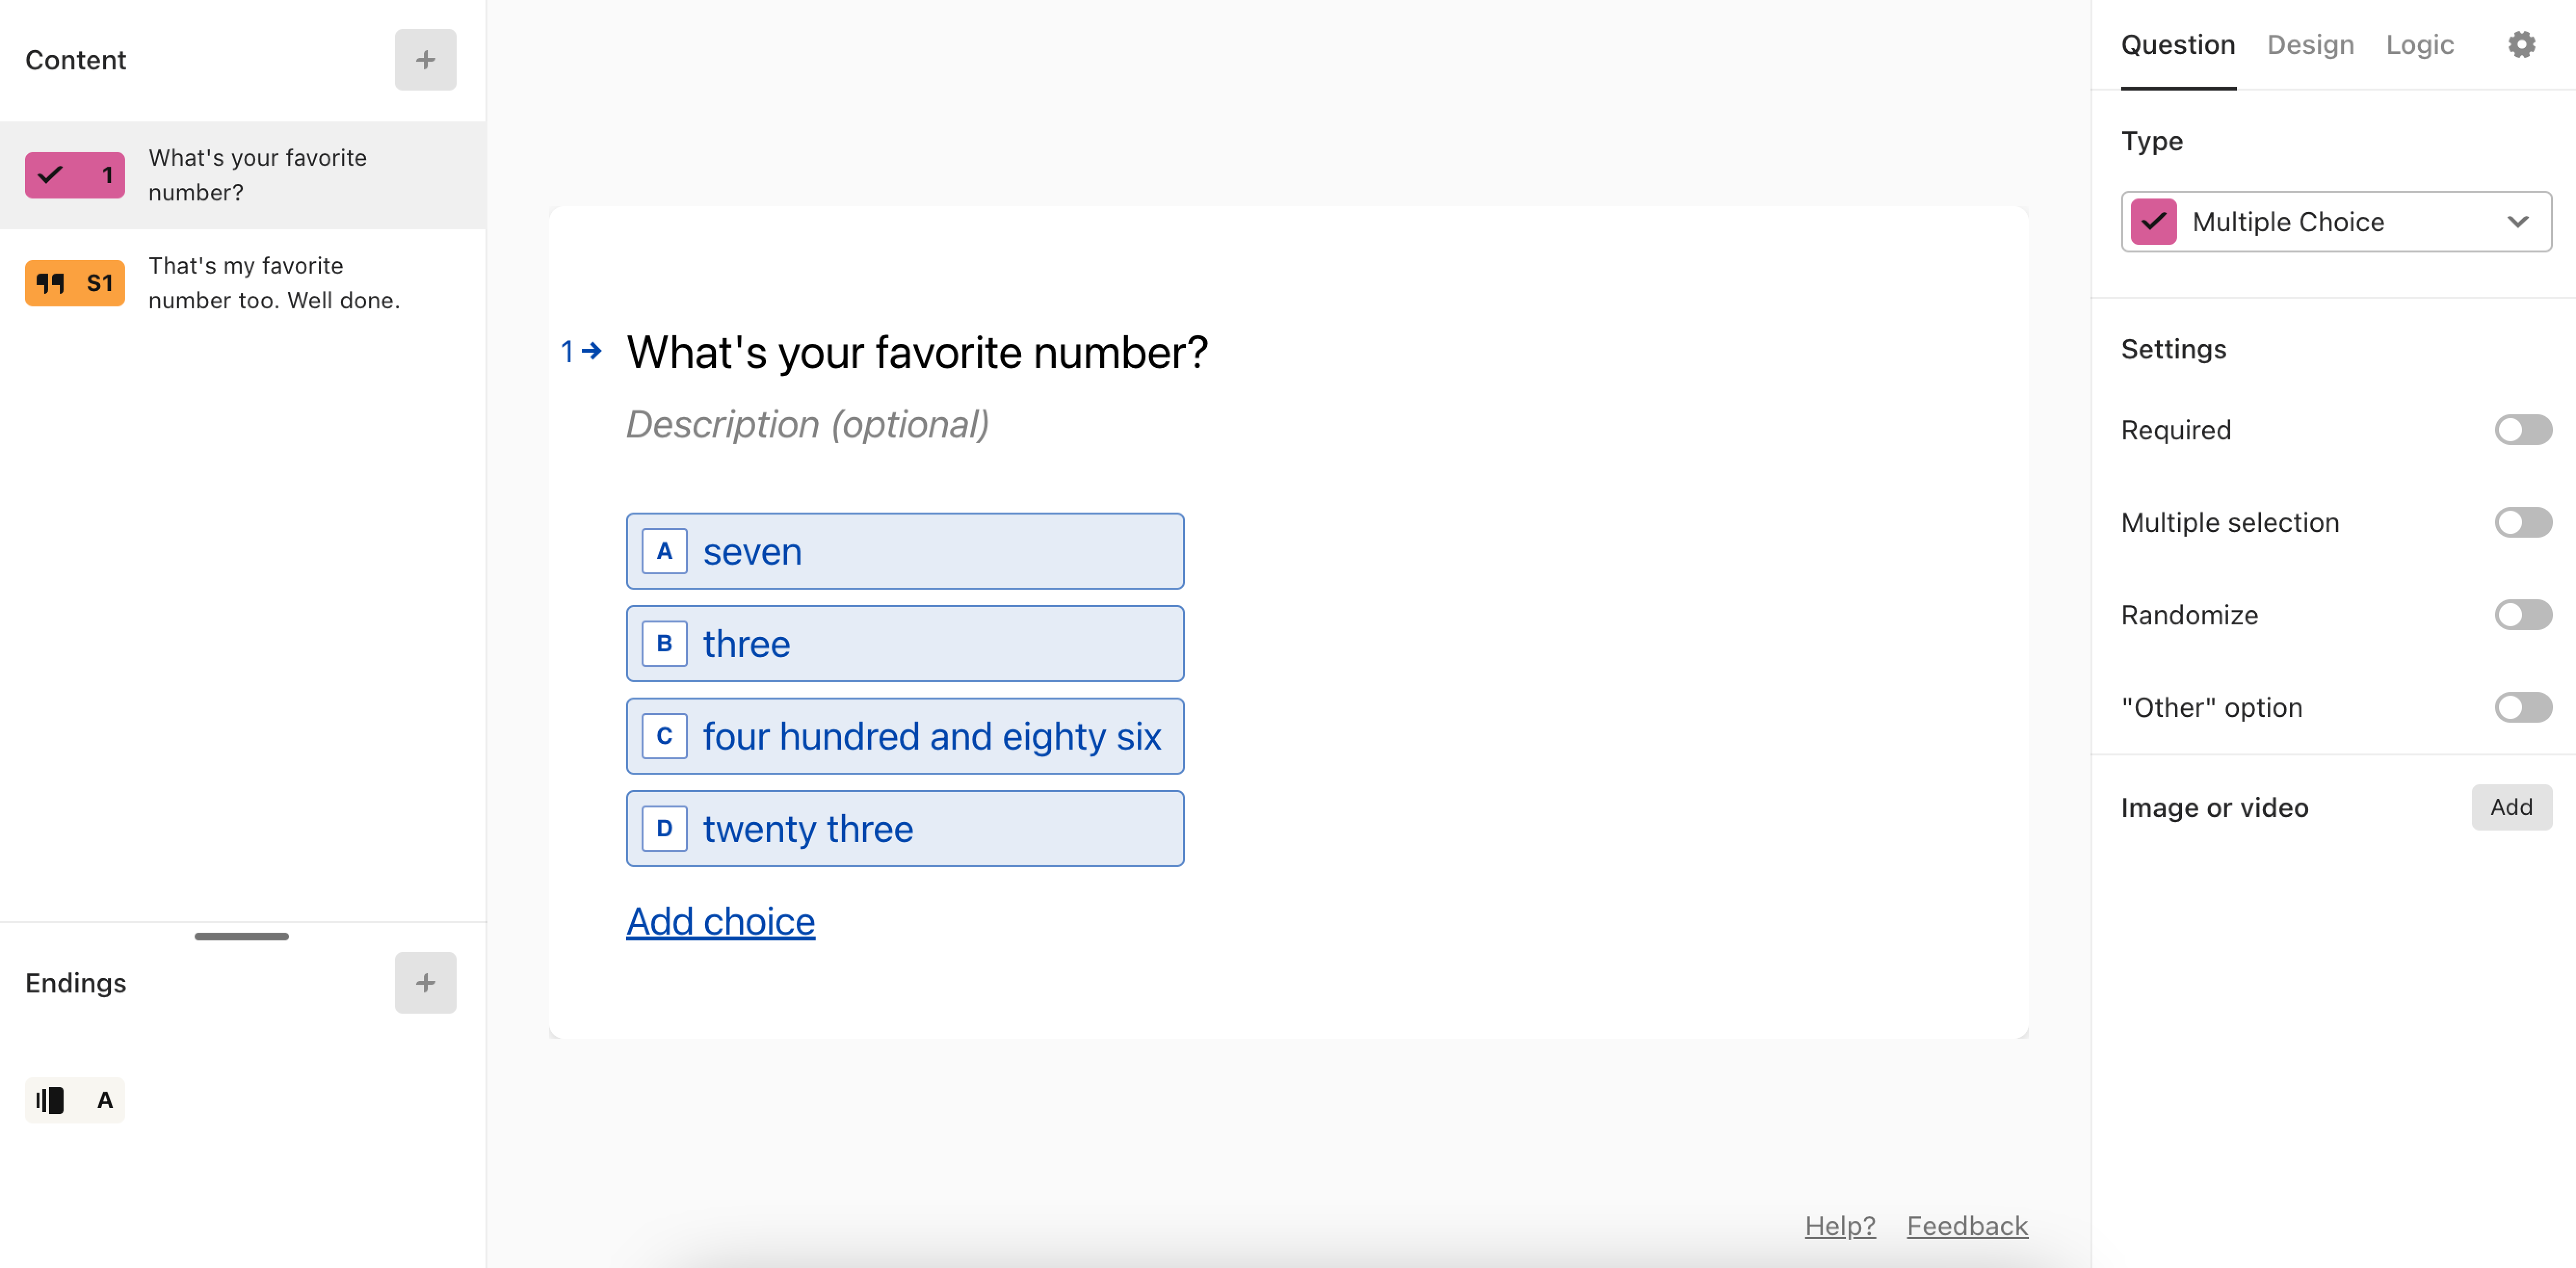Click the plus icon next to Endings
Screen dimensions: 2576x1268
(x=425, y=983)
